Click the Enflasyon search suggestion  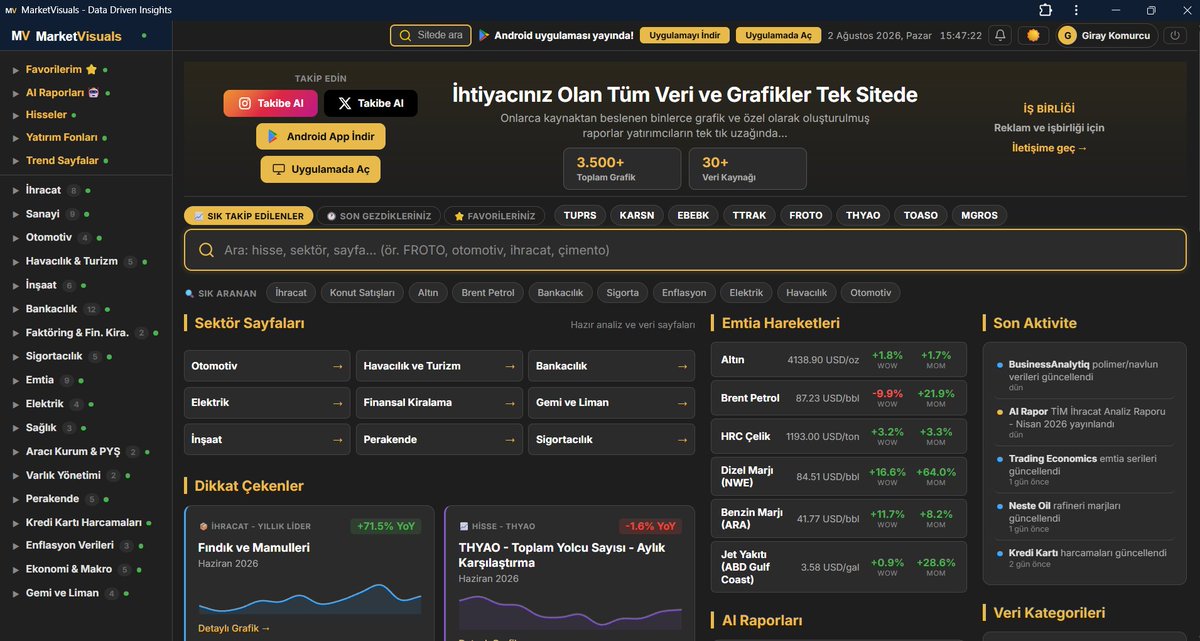[x=684, y=293]
